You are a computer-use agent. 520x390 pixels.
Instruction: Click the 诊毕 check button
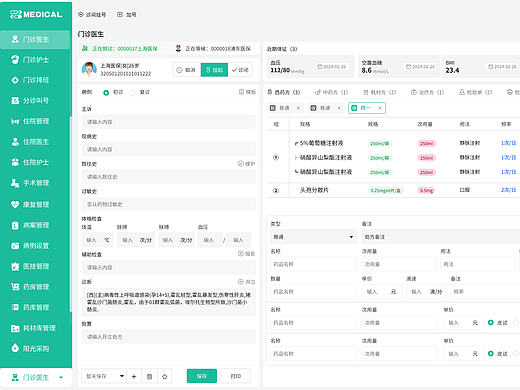pyautogui.click(x=240, y=70)
